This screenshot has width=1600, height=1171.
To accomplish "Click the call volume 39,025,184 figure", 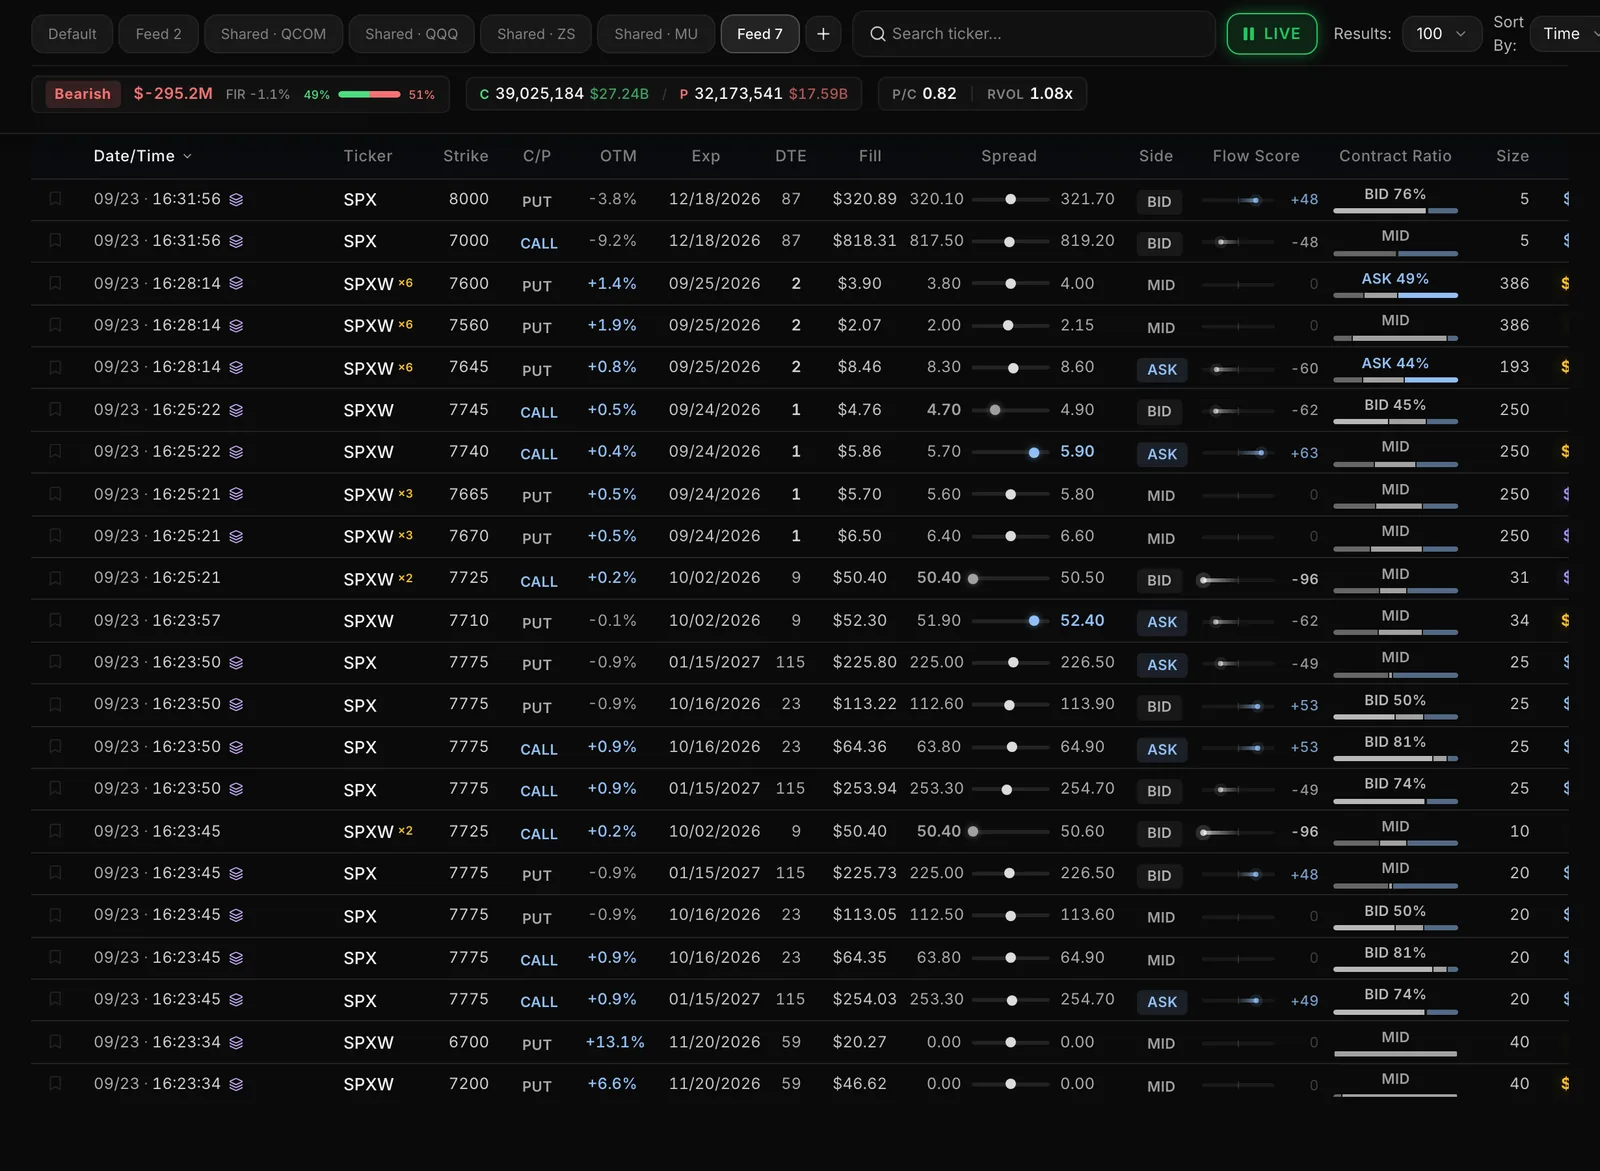I will 539,94.
